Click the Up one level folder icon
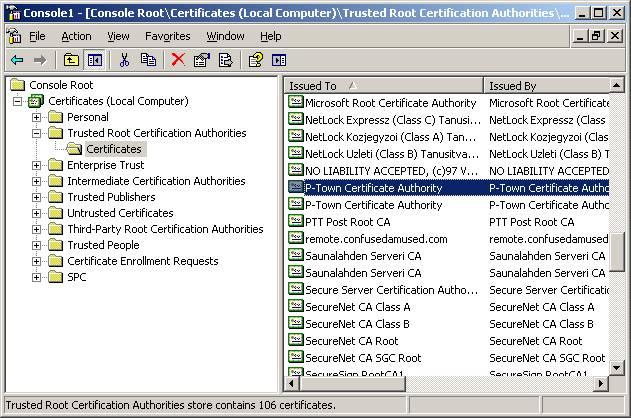Screen dimensions: 631x418 (x=71, y=60)
